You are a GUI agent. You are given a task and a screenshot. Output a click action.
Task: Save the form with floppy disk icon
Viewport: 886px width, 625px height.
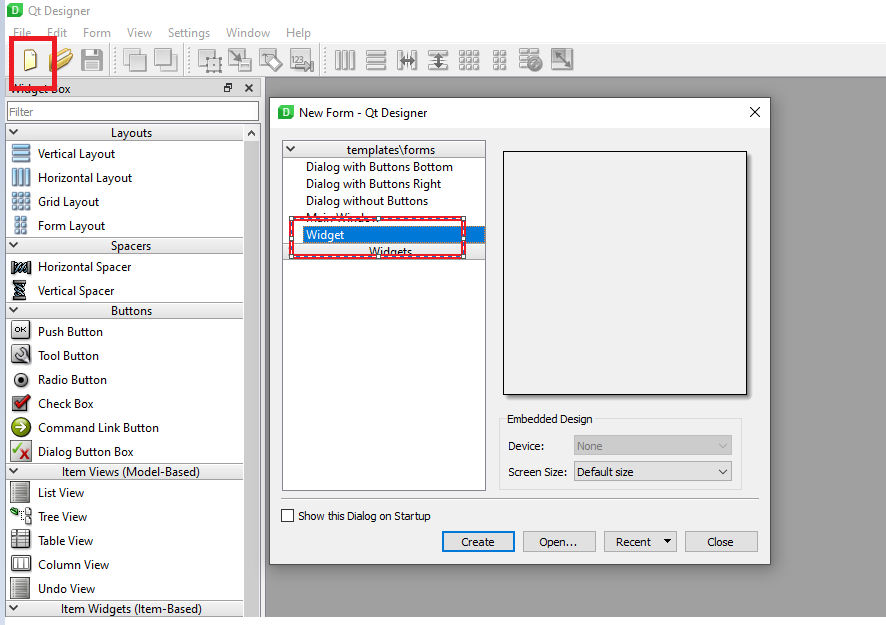(92, 60)
